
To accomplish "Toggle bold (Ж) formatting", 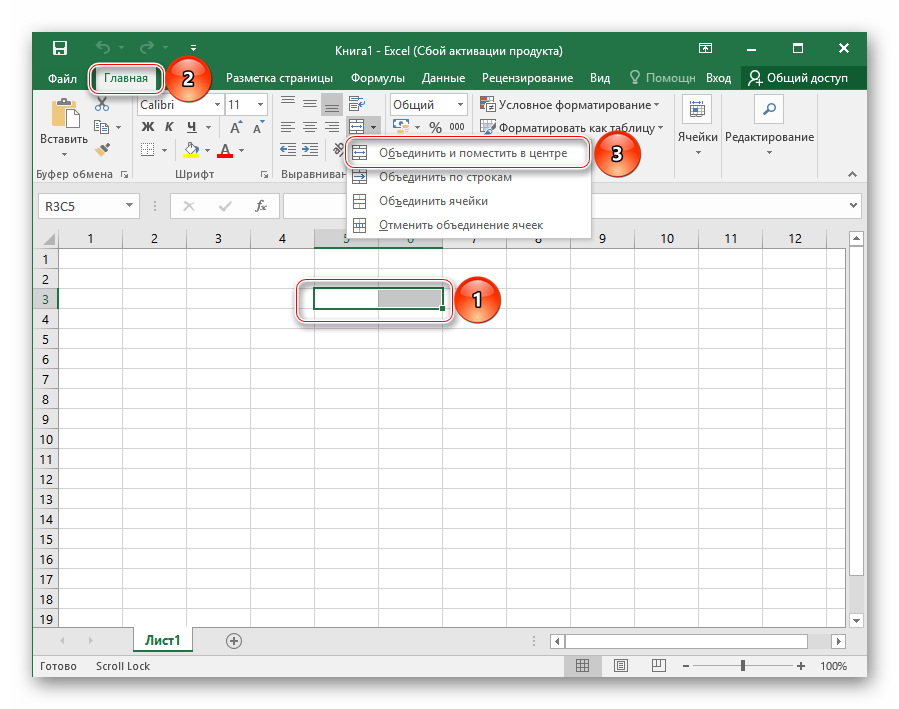I will (148, 127).
